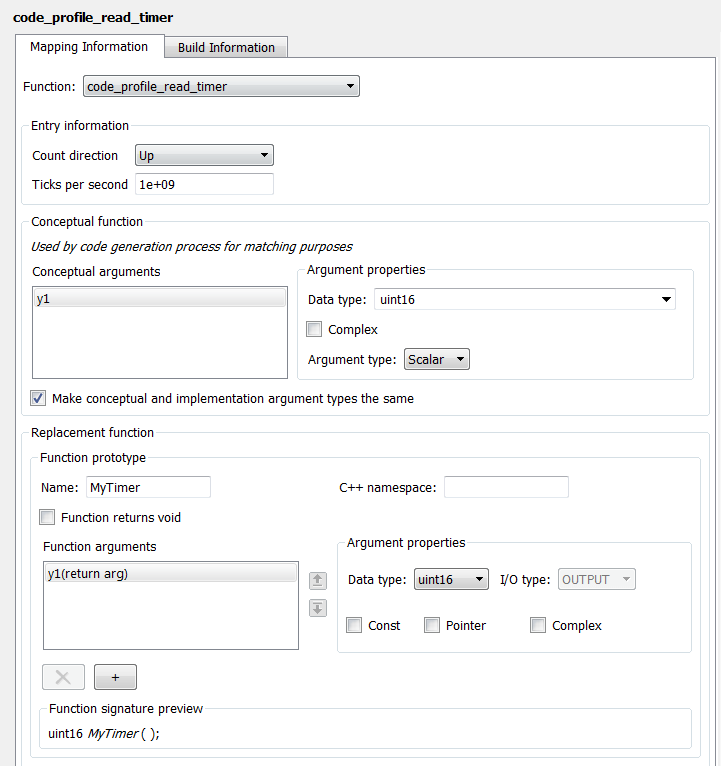Open the conceptual Data type uint16 dropdown
The height and width of the screenshot is (766, 721).
525,299
